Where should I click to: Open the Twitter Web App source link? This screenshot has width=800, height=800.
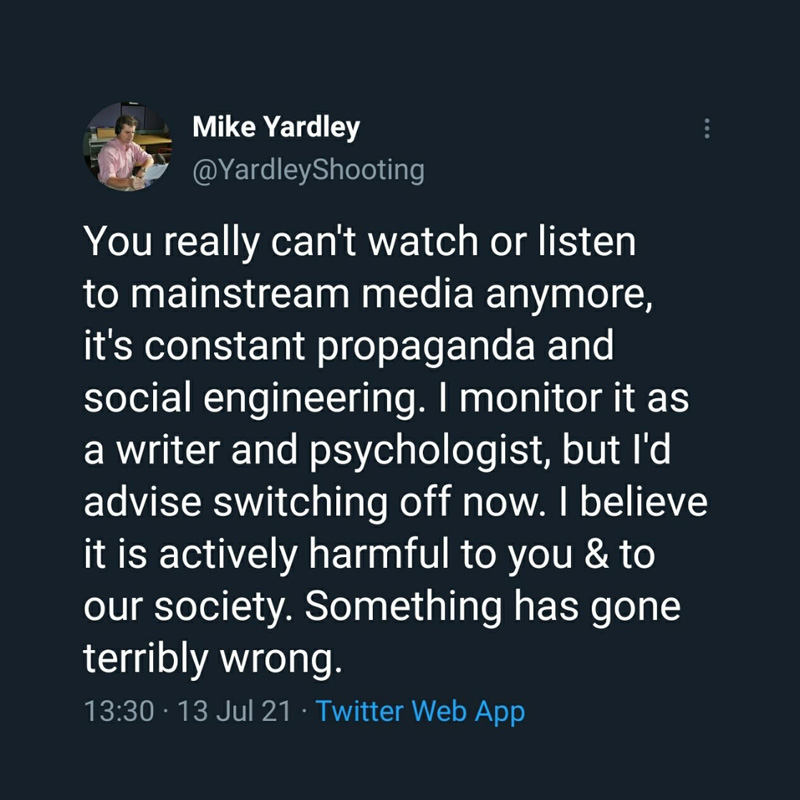coord(420,711)
